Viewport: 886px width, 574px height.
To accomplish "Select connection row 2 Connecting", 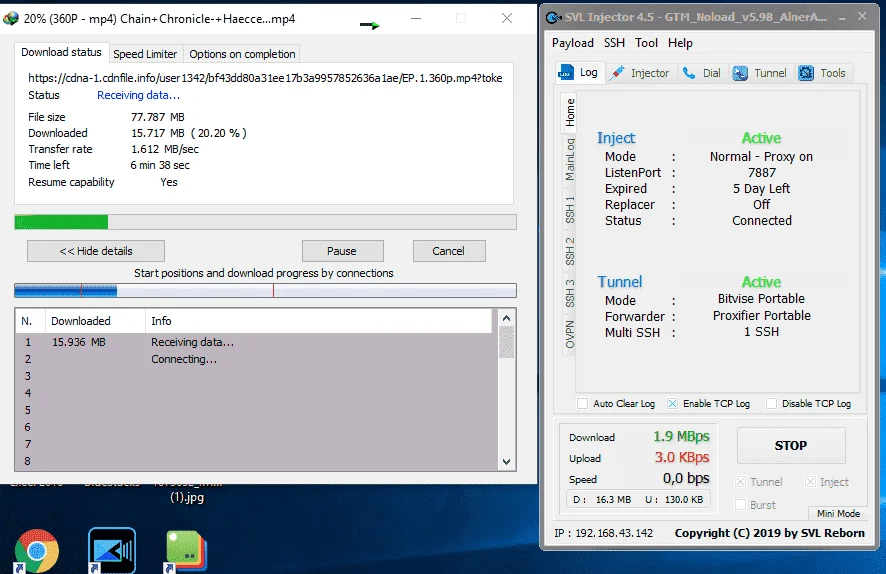I will [x=257, y=359].
